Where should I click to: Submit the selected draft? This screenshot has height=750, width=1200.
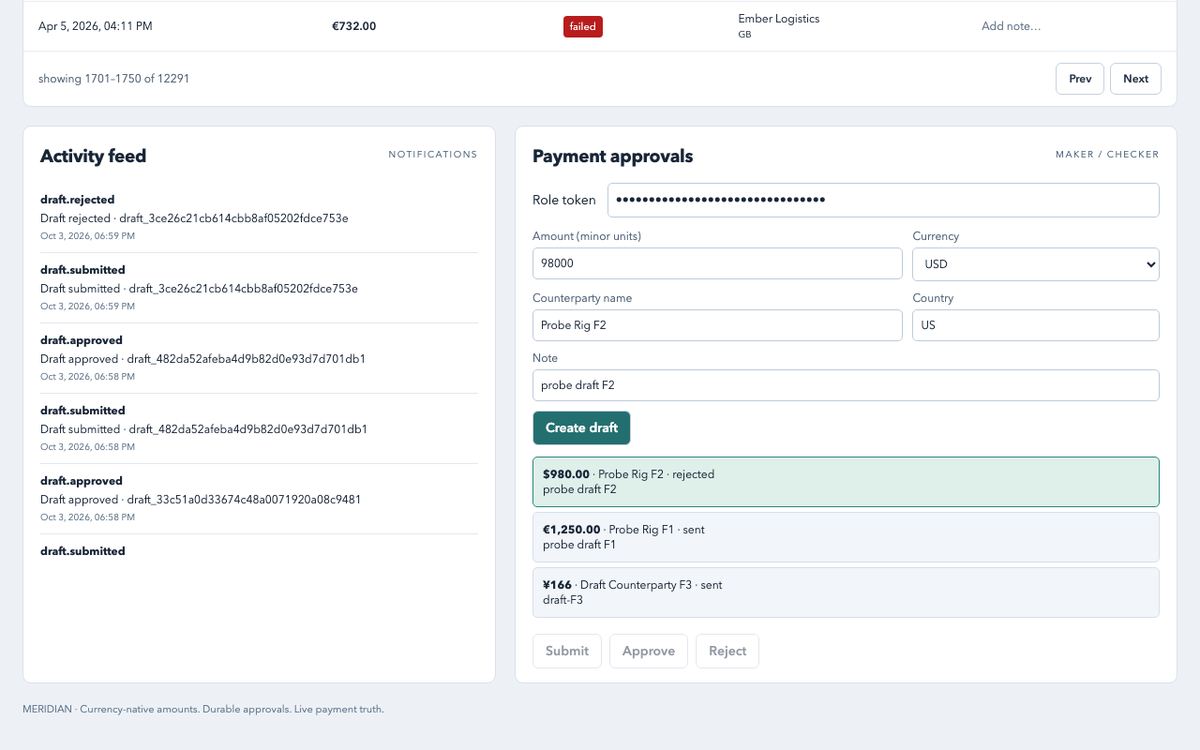(567, 651)
